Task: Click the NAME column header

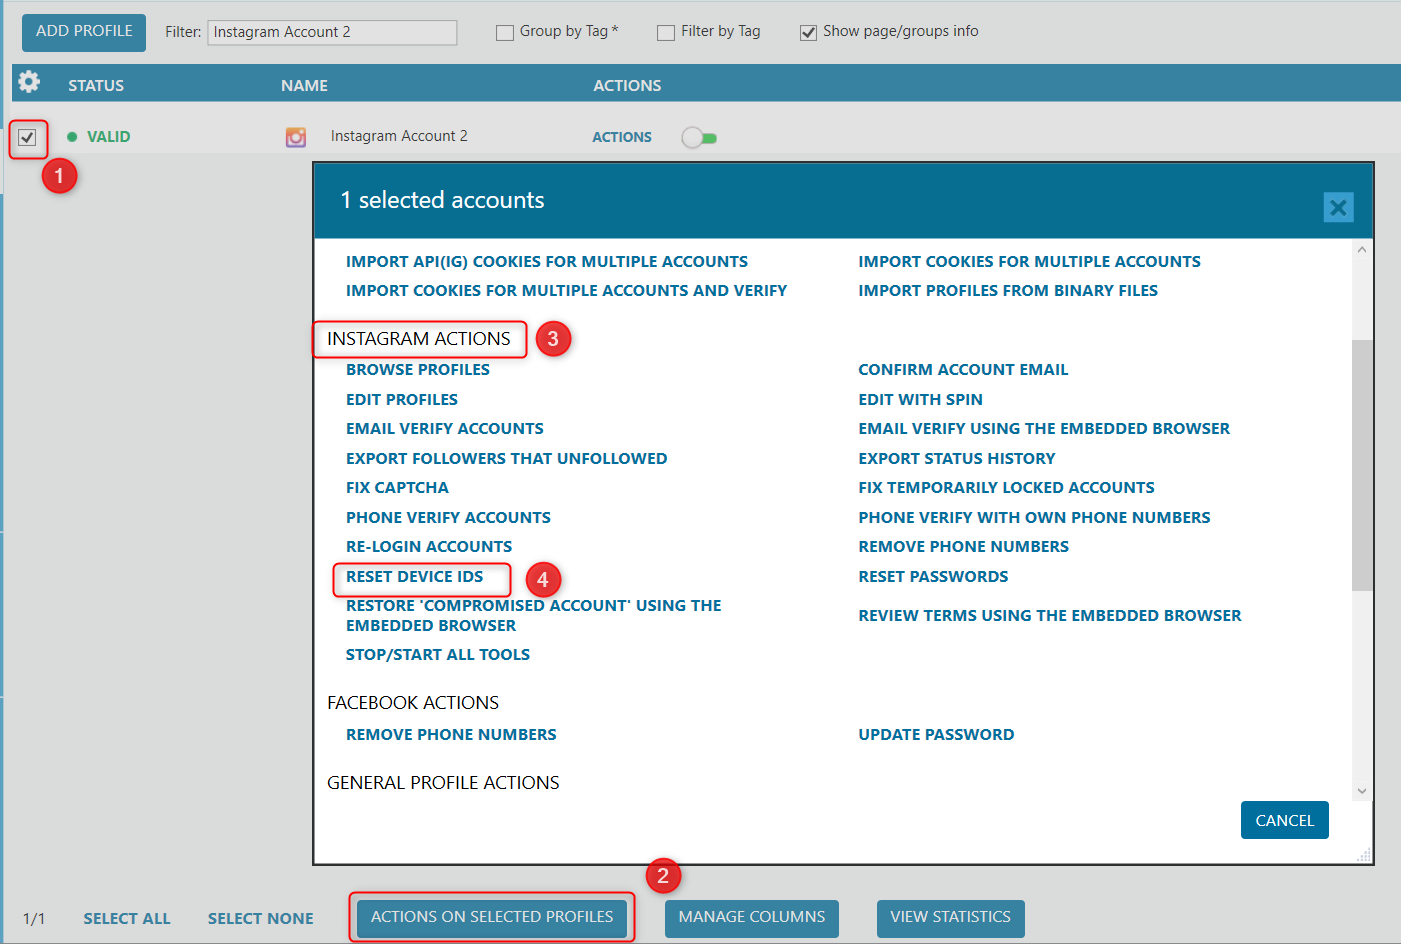Action: click(304, 86)
